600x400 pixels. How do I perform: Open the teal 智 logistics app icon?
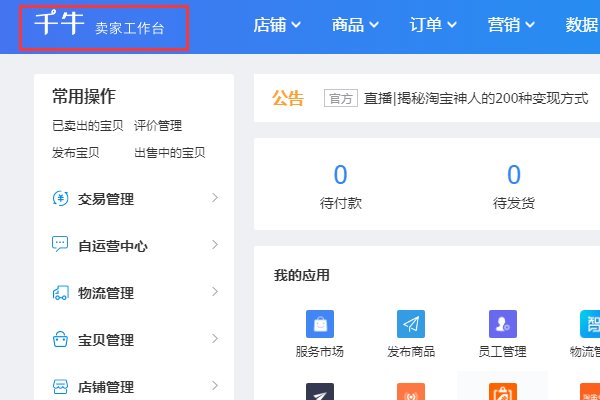click(x=590, y=324)
